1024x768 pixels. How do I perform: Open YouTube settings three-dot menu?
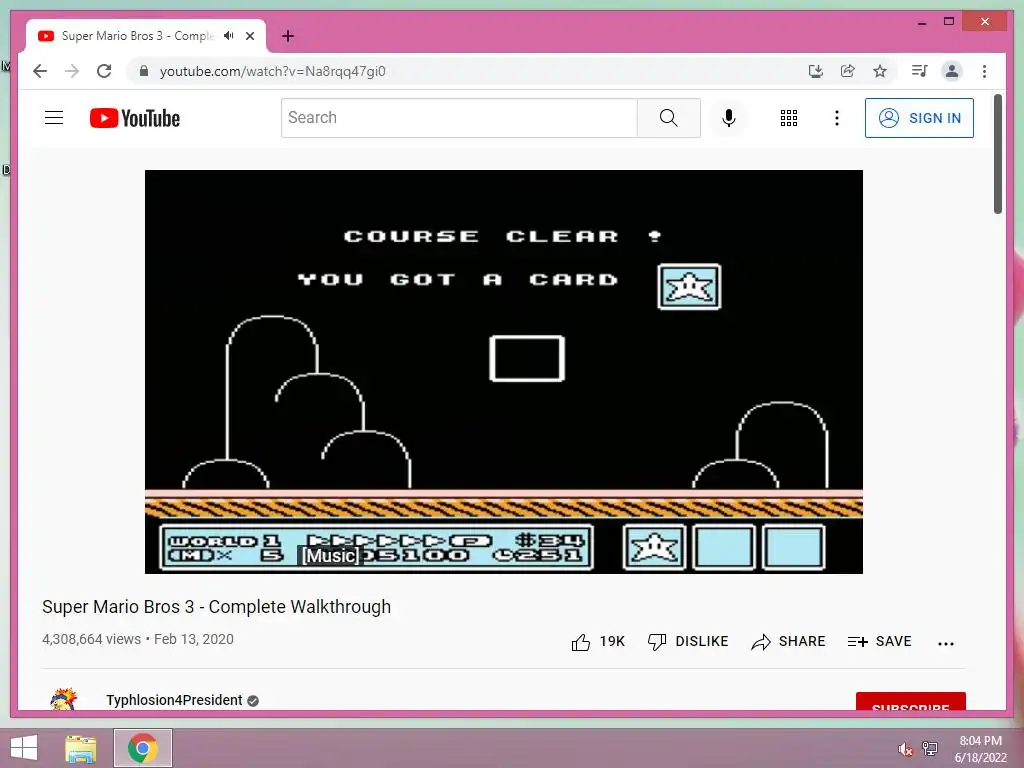(x=837, y=118)
